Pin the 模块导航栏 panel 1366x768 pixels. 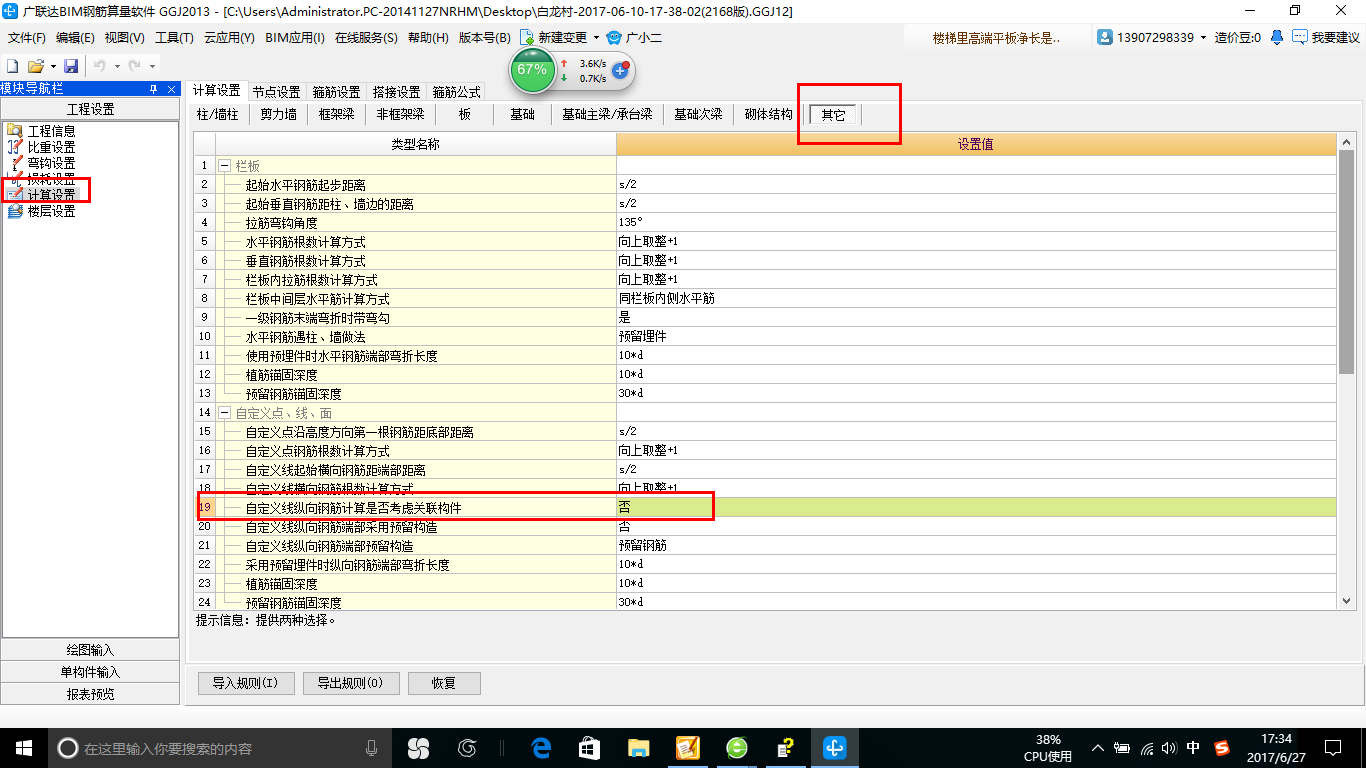tap(153, 89)
